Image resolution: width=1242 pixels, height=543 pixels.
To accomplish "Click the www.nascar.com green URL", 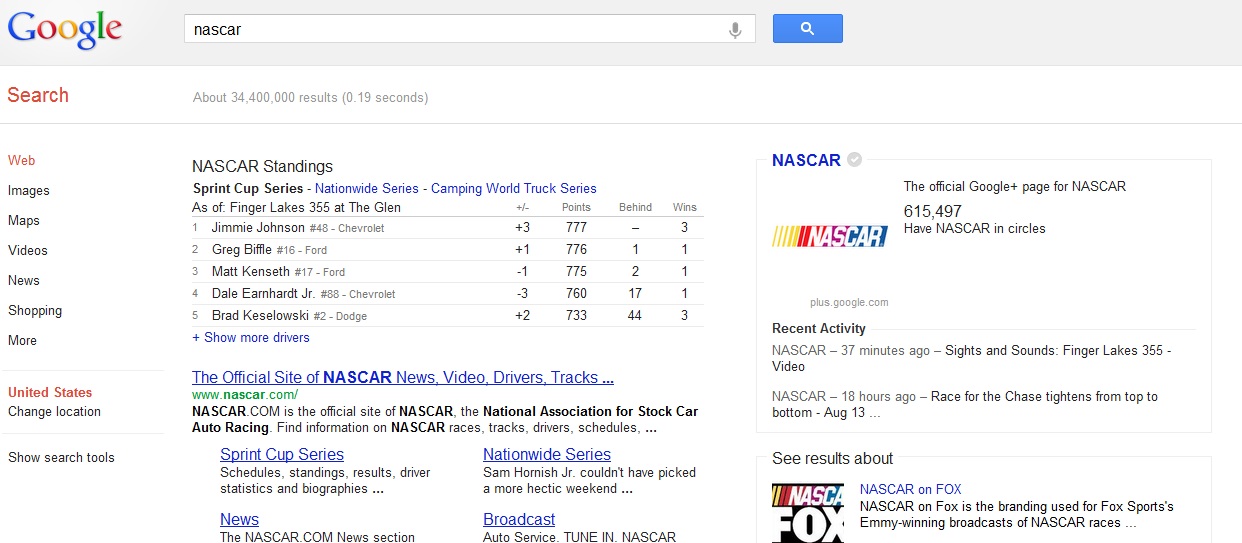I will 245,395.
